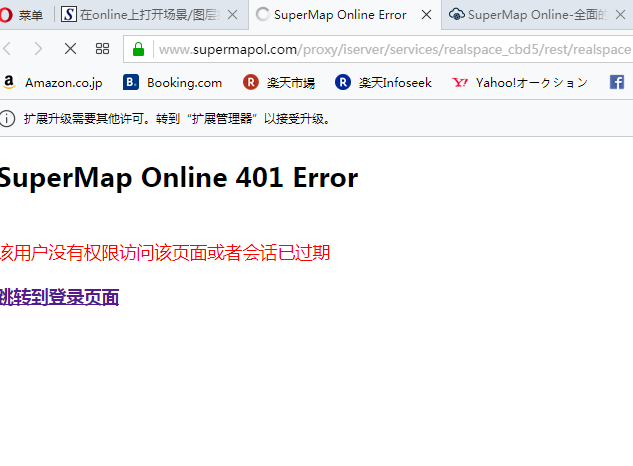
Task: Open the Yahoo!オークション bookmark
Action: pos(520,83)
